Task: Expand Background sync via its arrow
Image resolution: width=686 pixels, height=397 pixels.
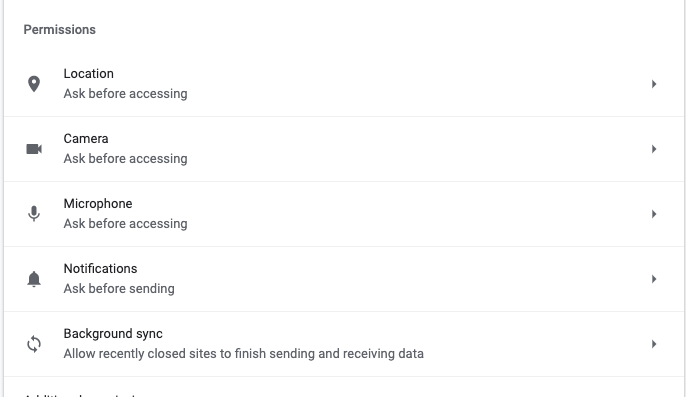Action: click(654, 344)
